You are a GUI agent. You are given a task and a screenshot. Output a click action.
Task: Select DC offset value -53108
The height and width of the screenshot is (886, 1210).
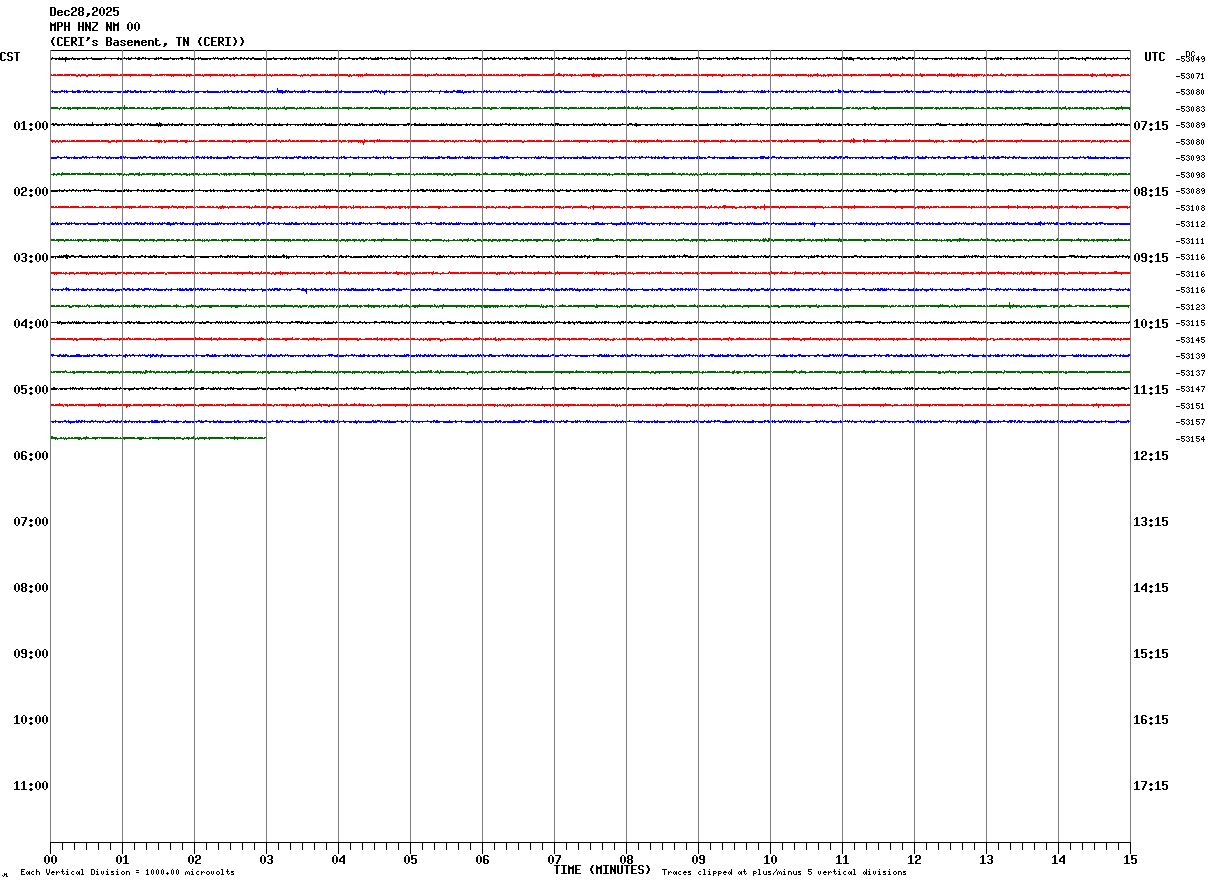pyautogui.click(x=1190, y=208)
